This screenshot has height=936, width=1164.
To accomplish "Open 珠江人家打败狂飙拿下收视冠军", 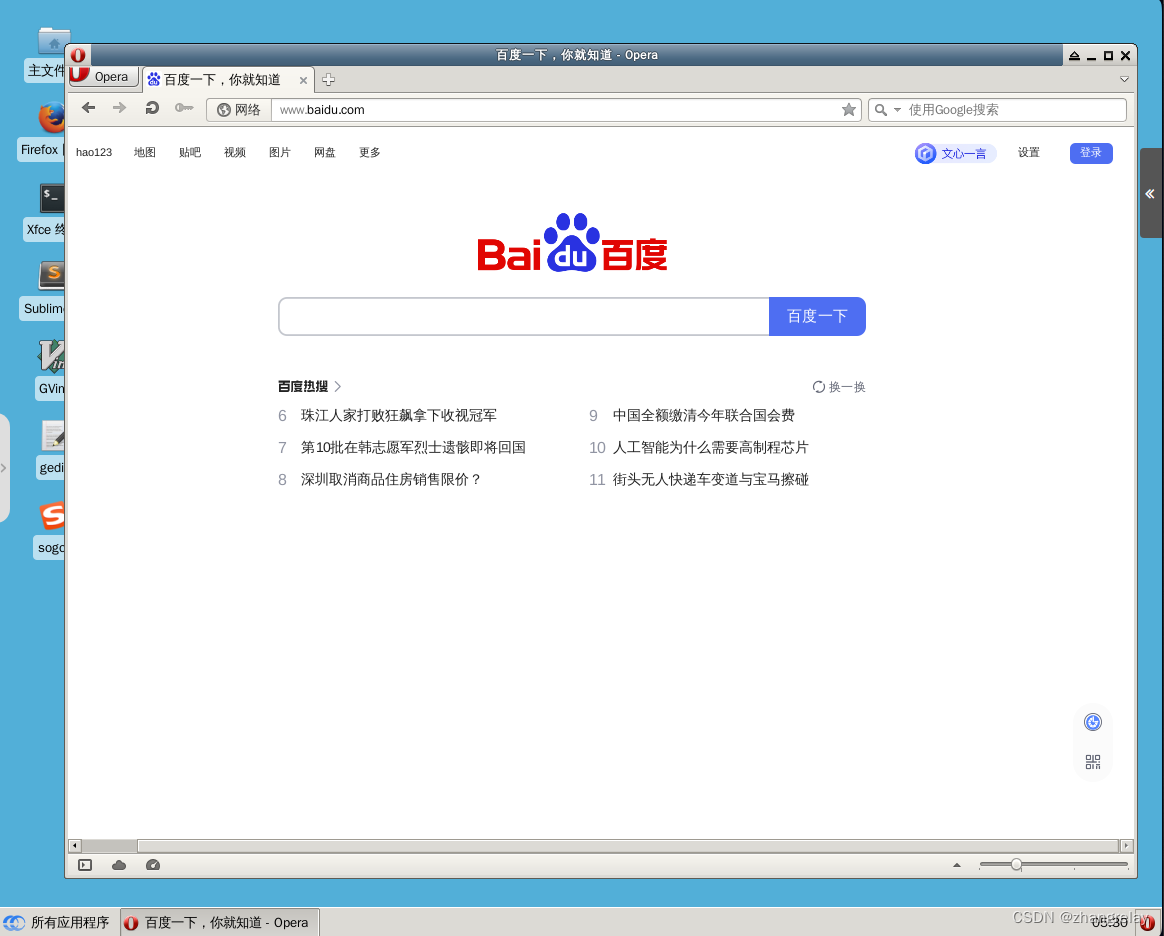I will coord(399,416).
